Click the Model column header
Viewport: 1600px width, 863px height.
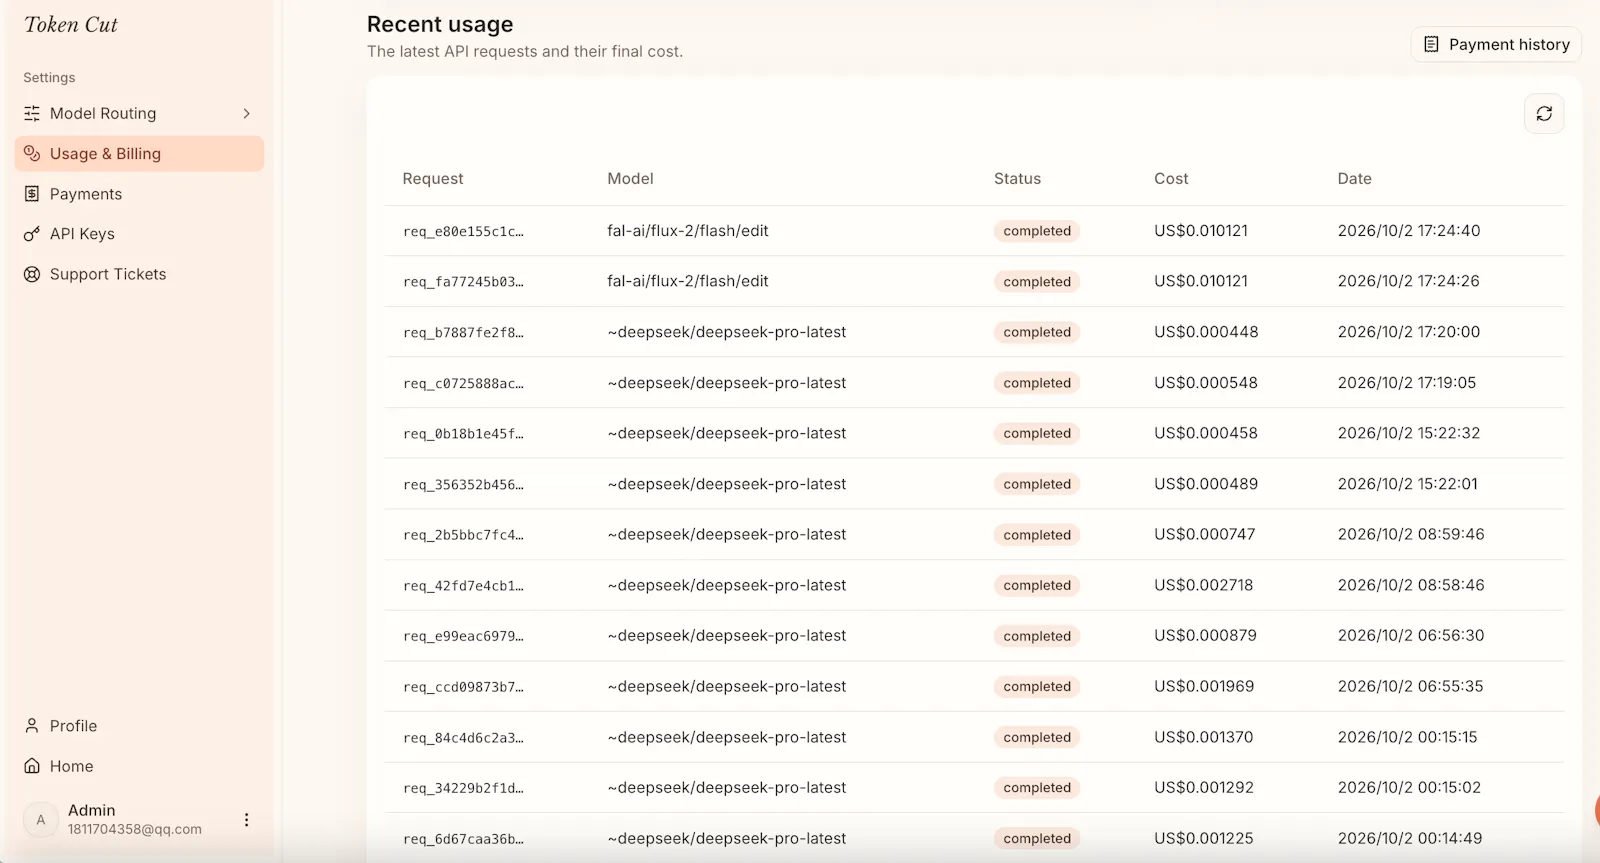click(630, 179)
